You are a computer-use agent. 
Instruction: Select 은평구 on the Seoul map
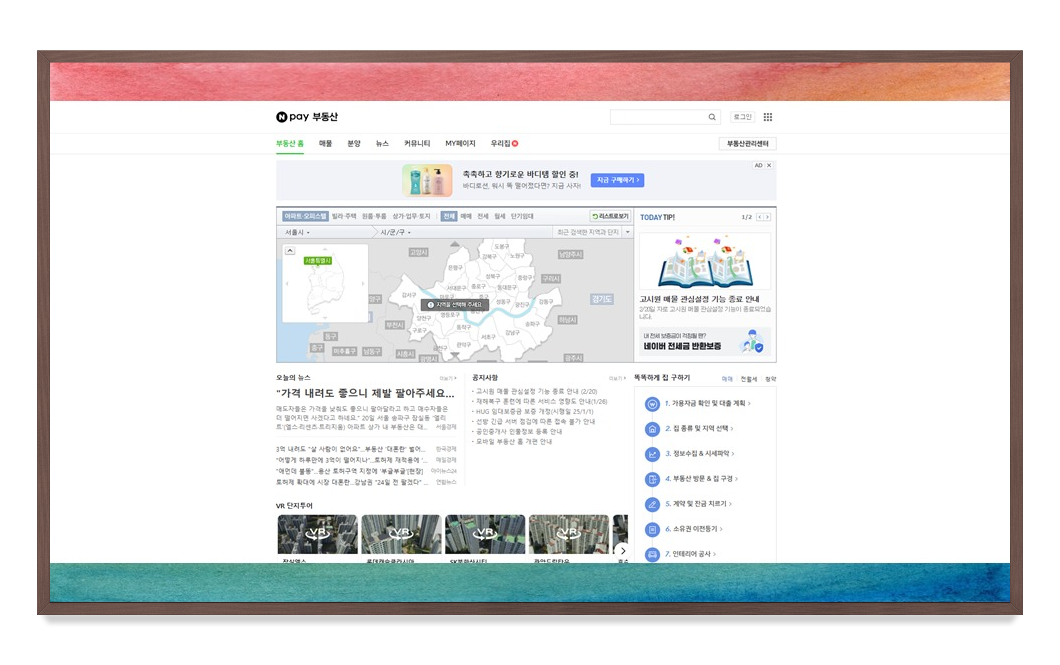(x=455, y=268)
